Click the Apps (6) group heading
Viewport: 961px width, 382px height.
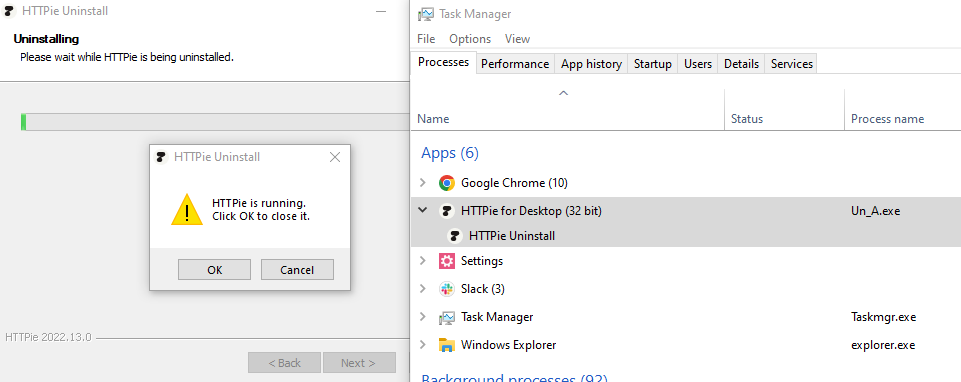coord(450,153)
